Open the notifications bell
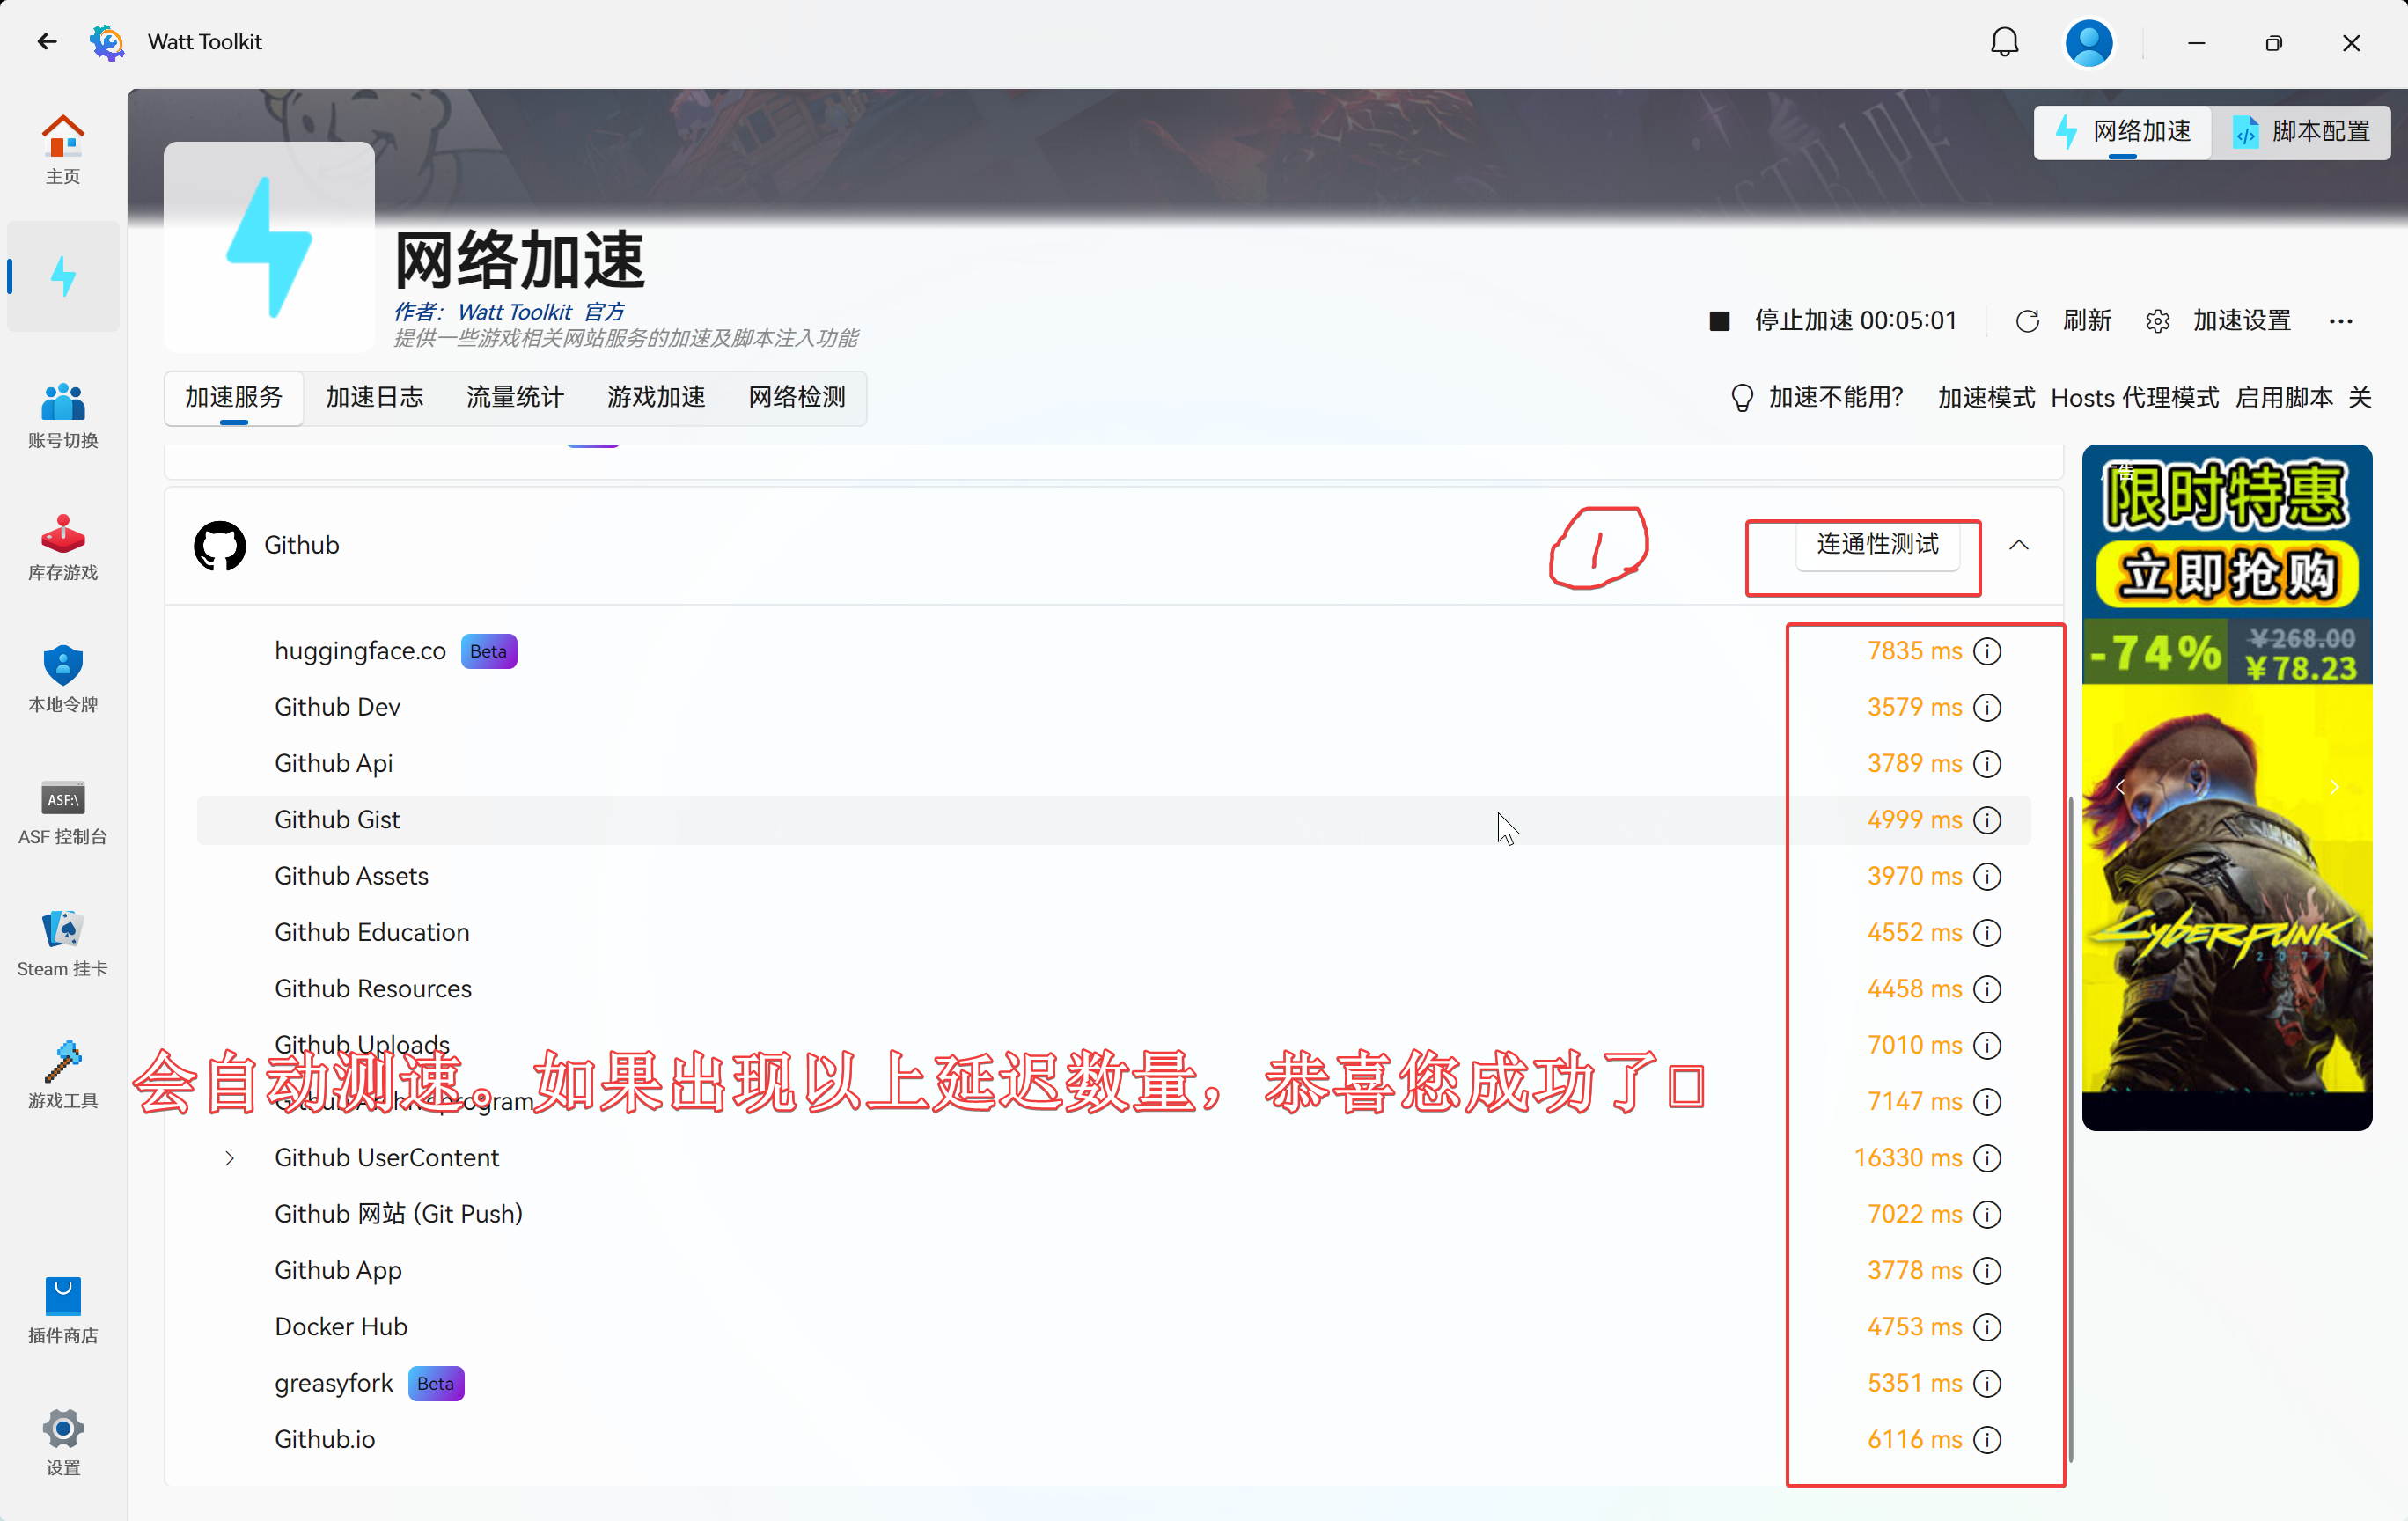 (2004, 42)
